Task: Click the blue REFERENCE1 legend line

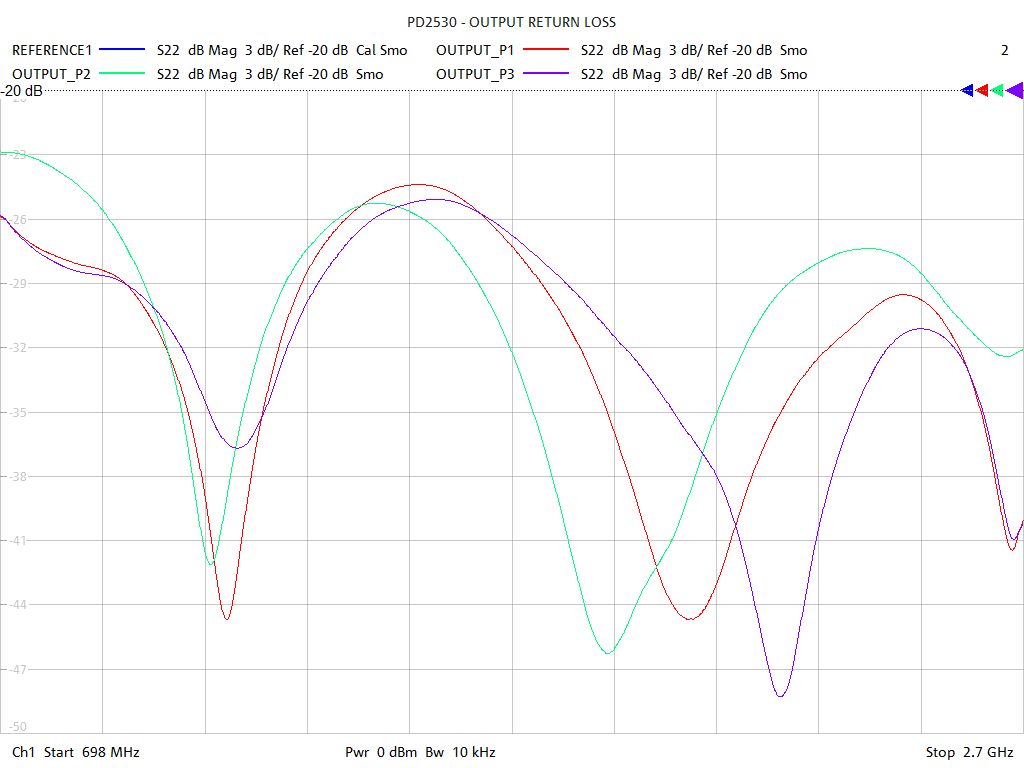Action: (122, 50)
